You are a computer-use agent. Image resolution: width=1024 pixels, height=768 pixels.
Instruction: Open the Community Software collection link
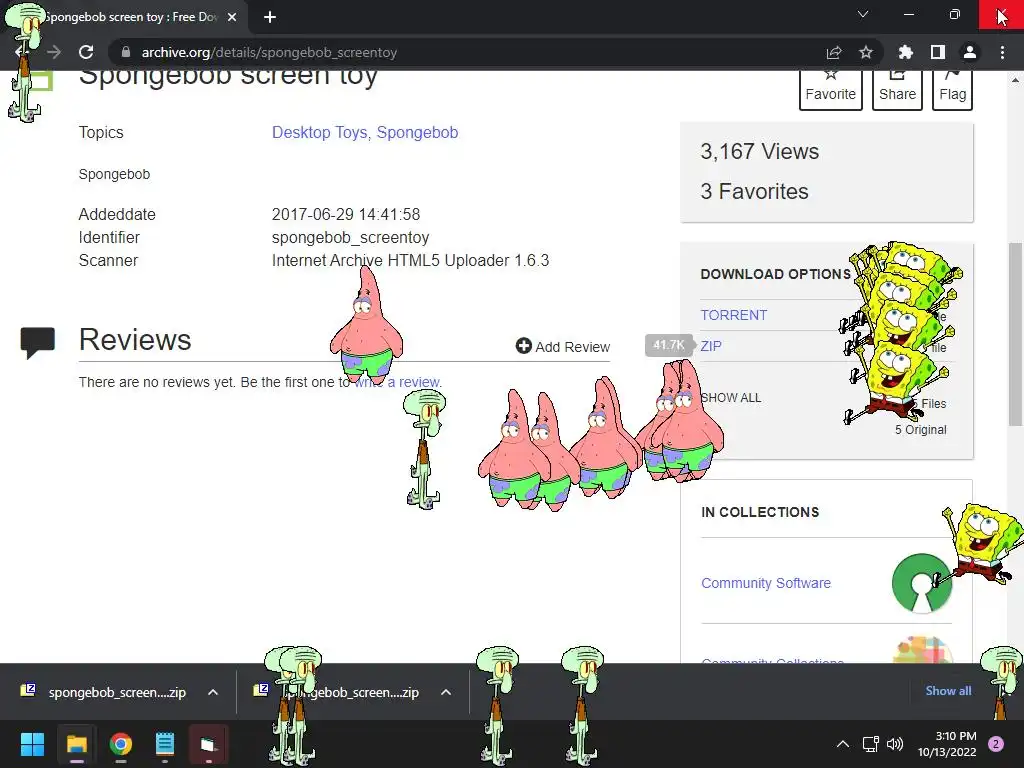(766, 583)
